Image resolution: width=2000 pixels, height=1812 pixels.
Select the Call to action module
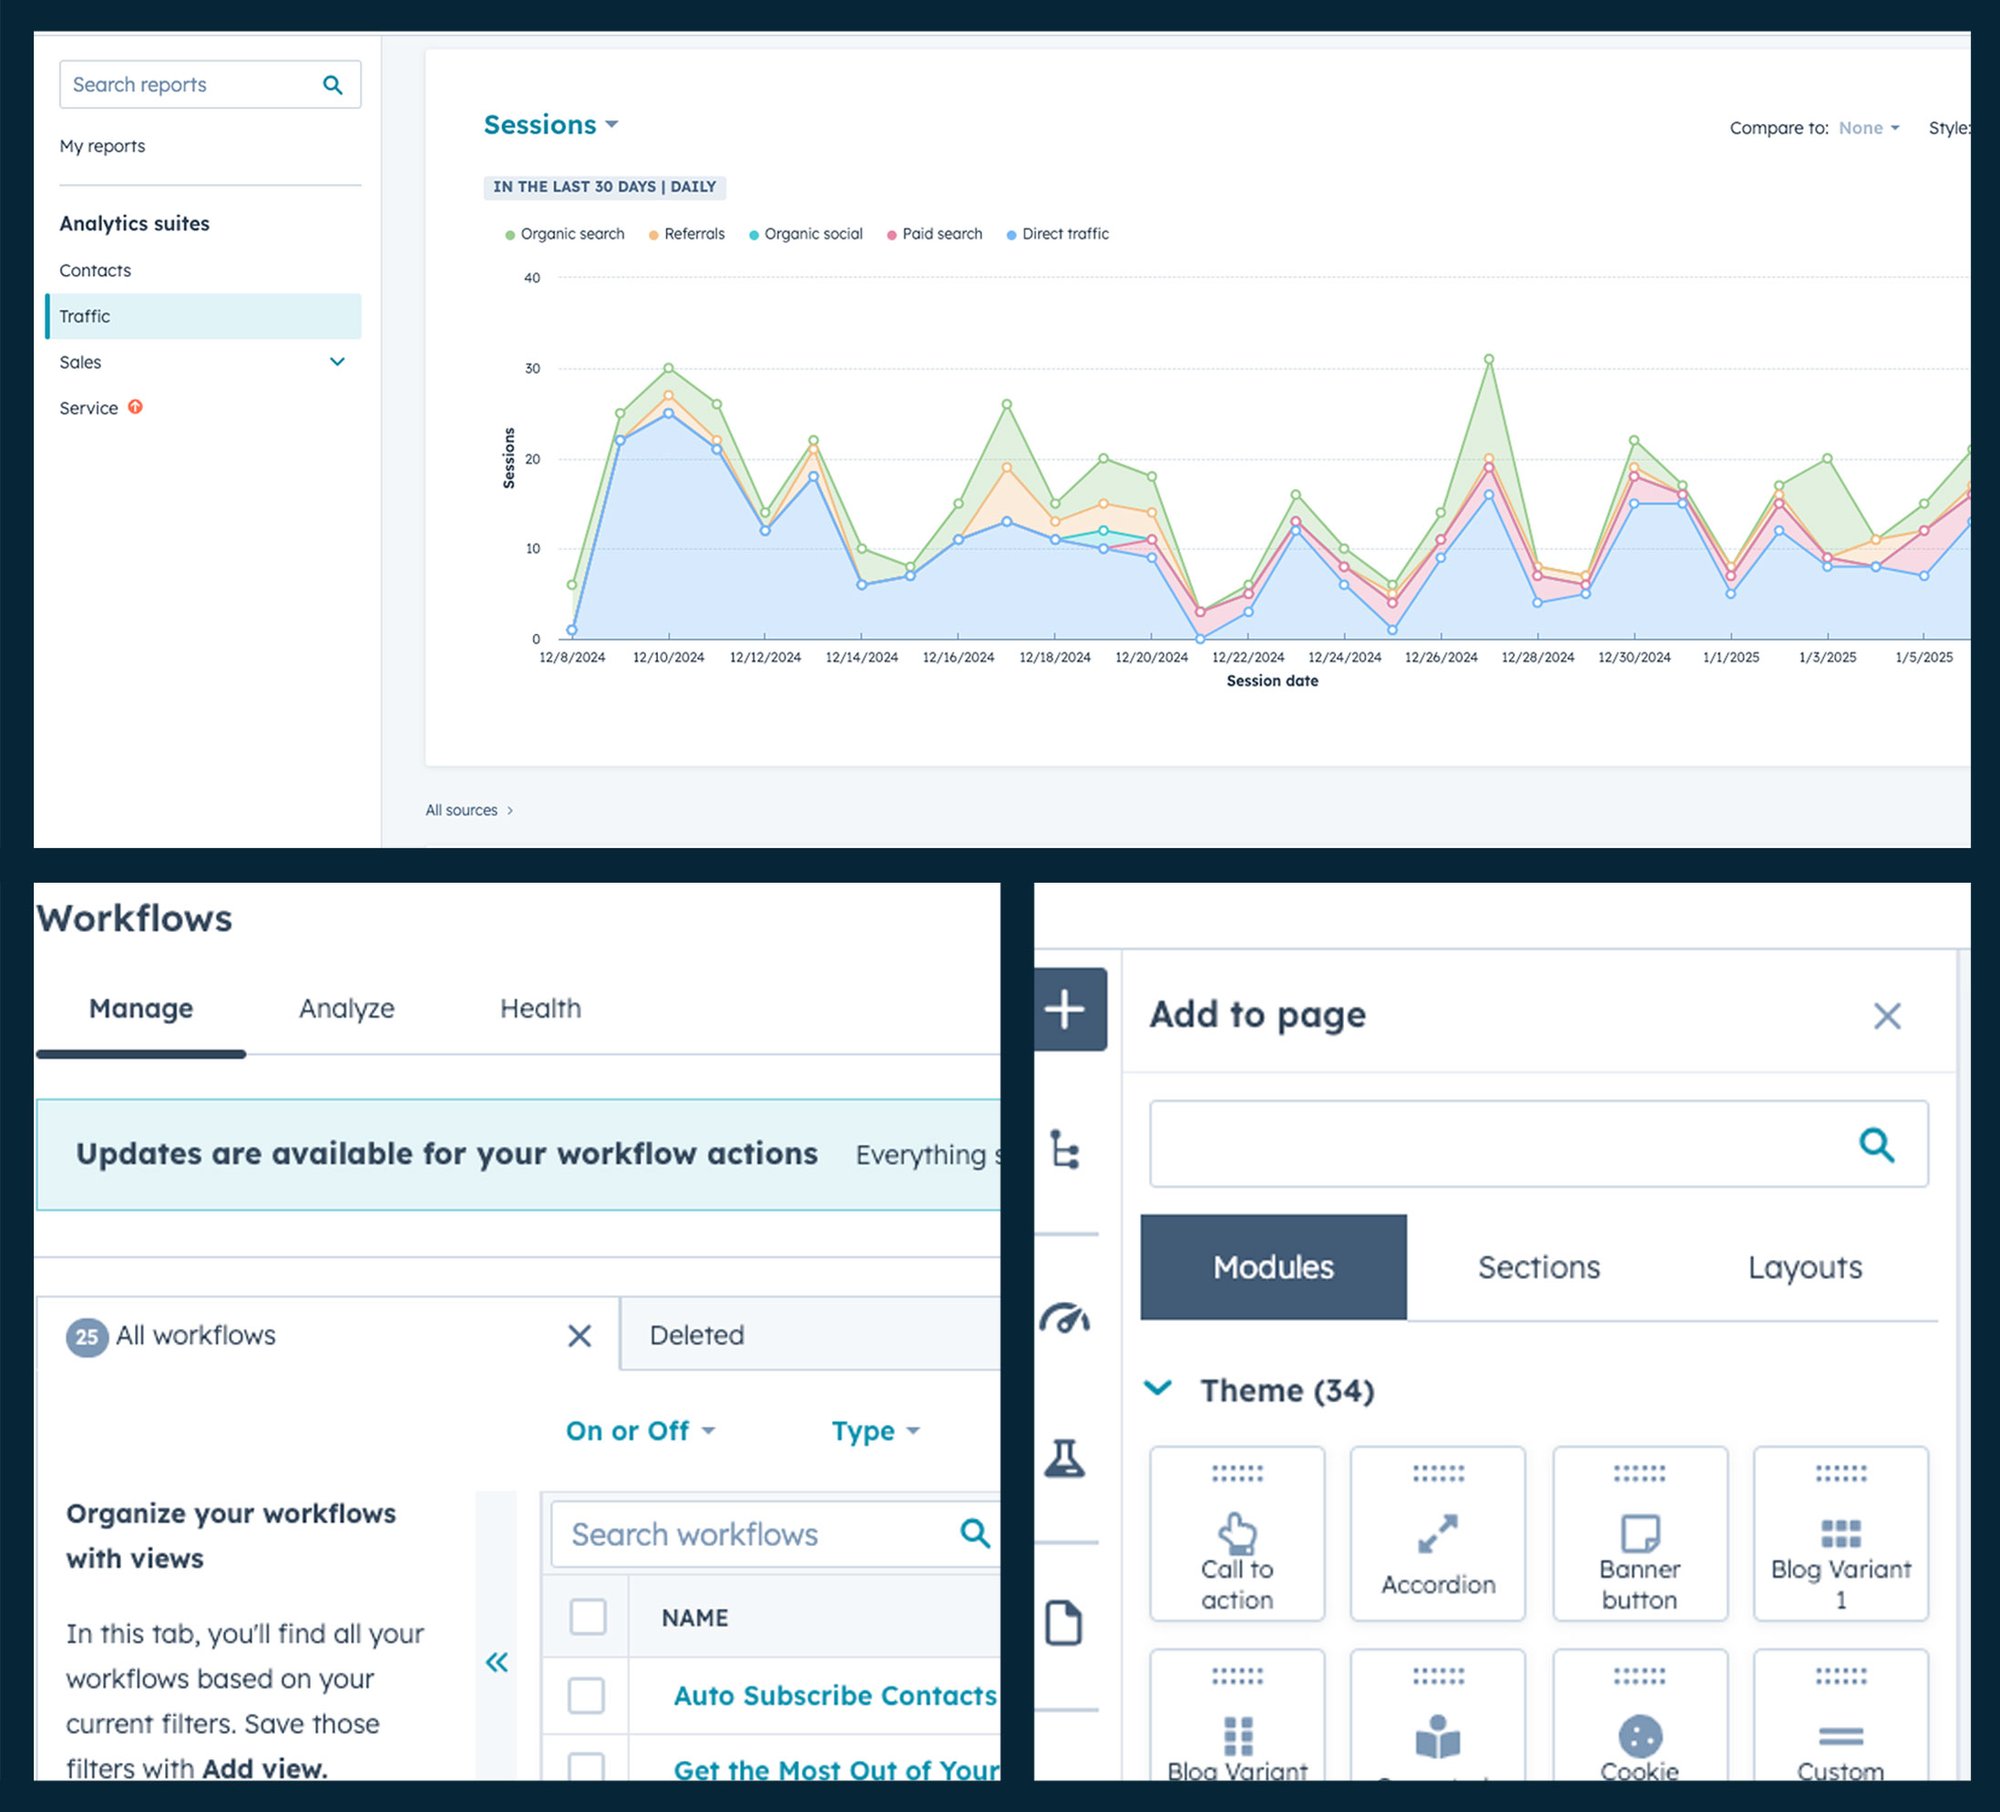pyautogui.click(x=1237, y=1534)
